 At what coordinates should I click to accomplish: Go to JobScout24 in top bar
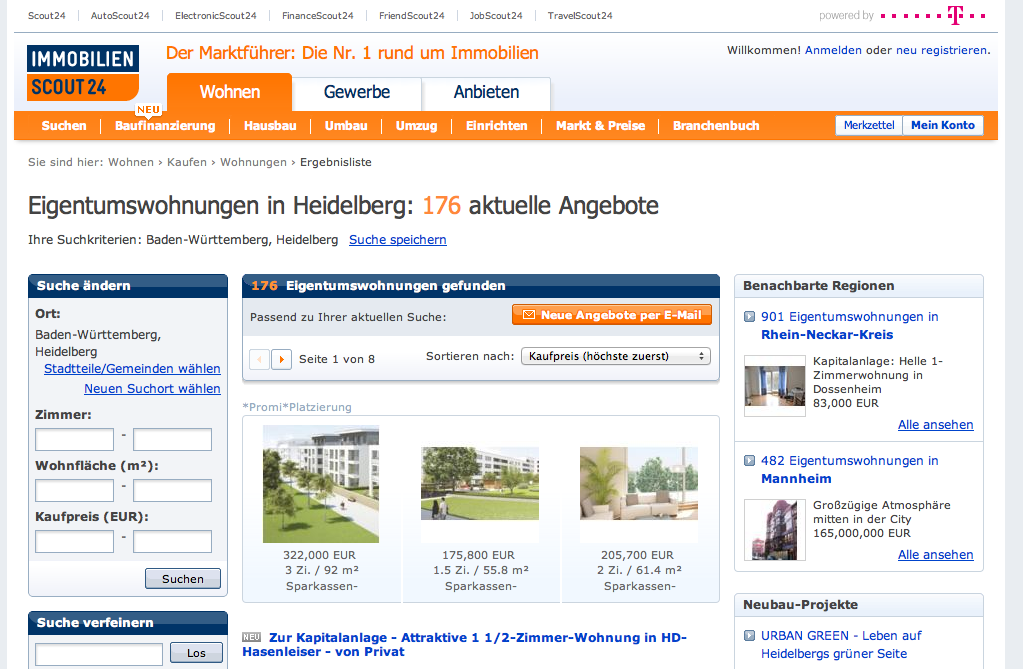496,16
